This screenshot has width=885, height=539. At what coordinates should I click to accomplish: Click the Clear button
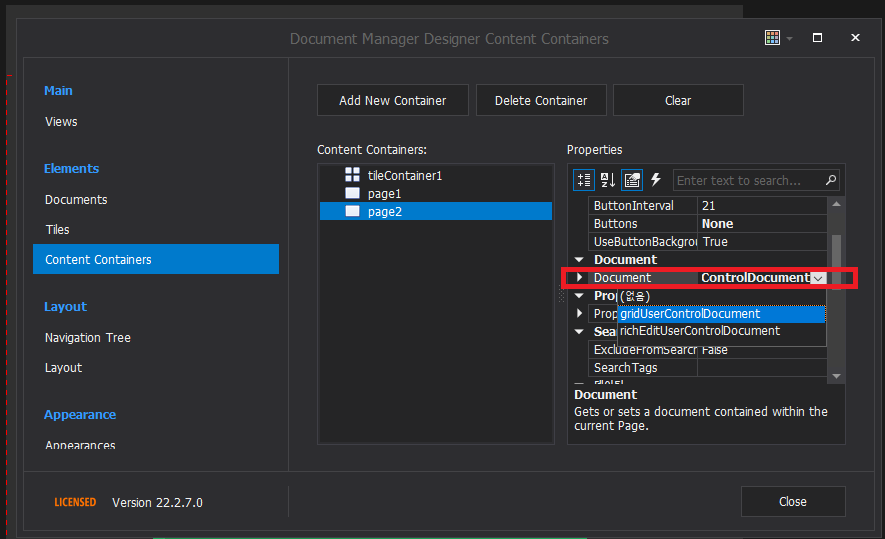678,100
